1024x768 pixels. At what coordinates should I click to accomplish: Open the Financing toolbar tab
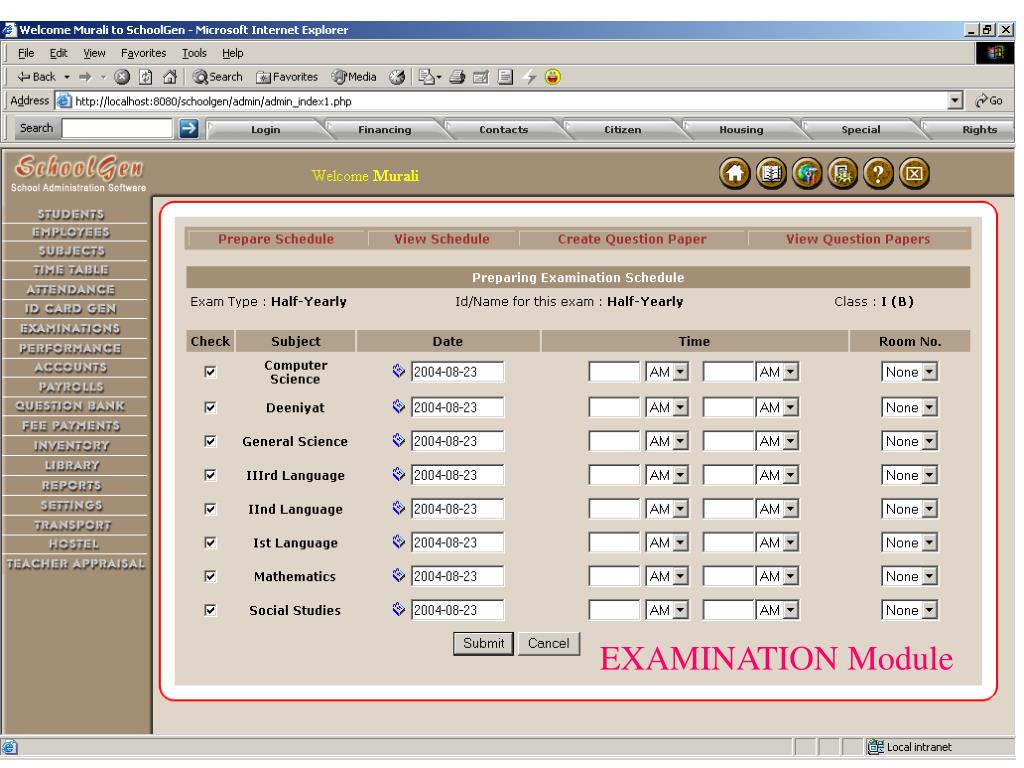coord(385,129)
